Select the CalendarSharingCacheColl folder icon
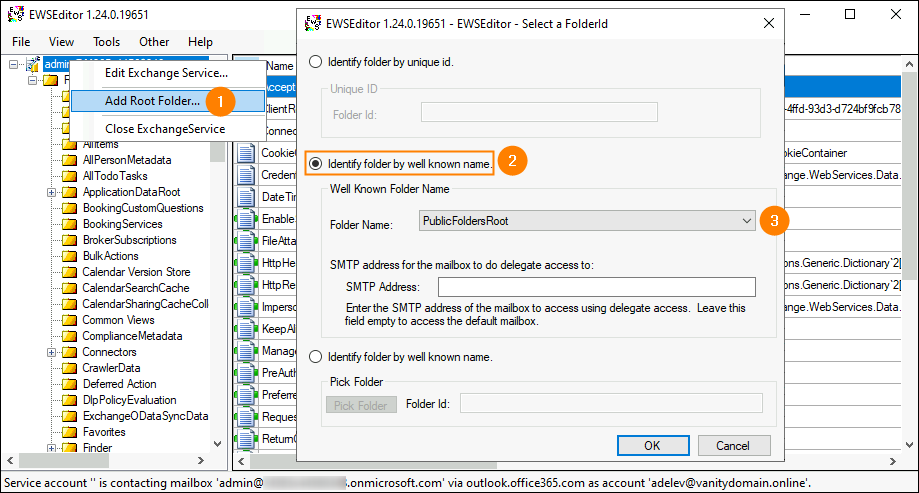Viewport: 919px width, 493px height. [x=69, y=304]
